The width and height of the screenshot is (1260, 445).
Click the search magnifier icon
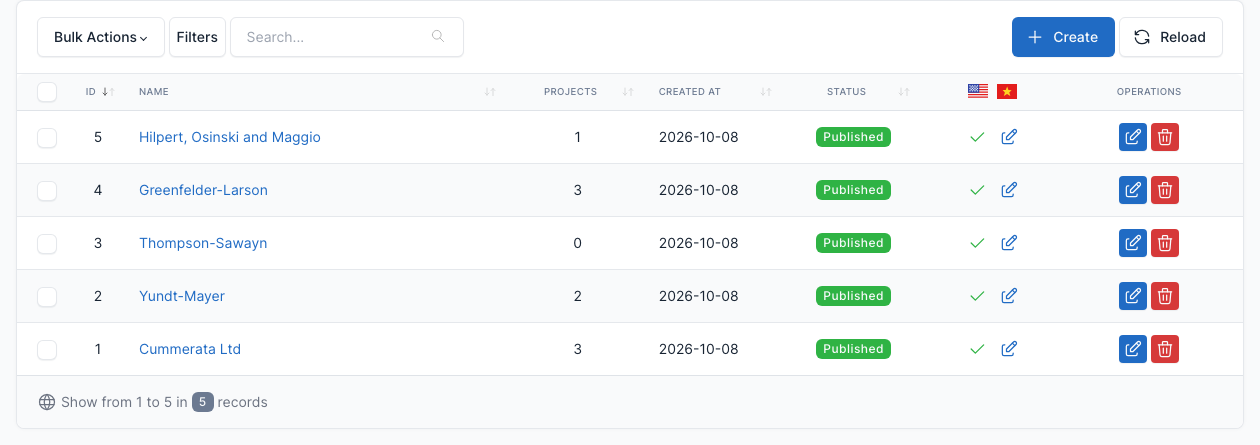(438, 36)
